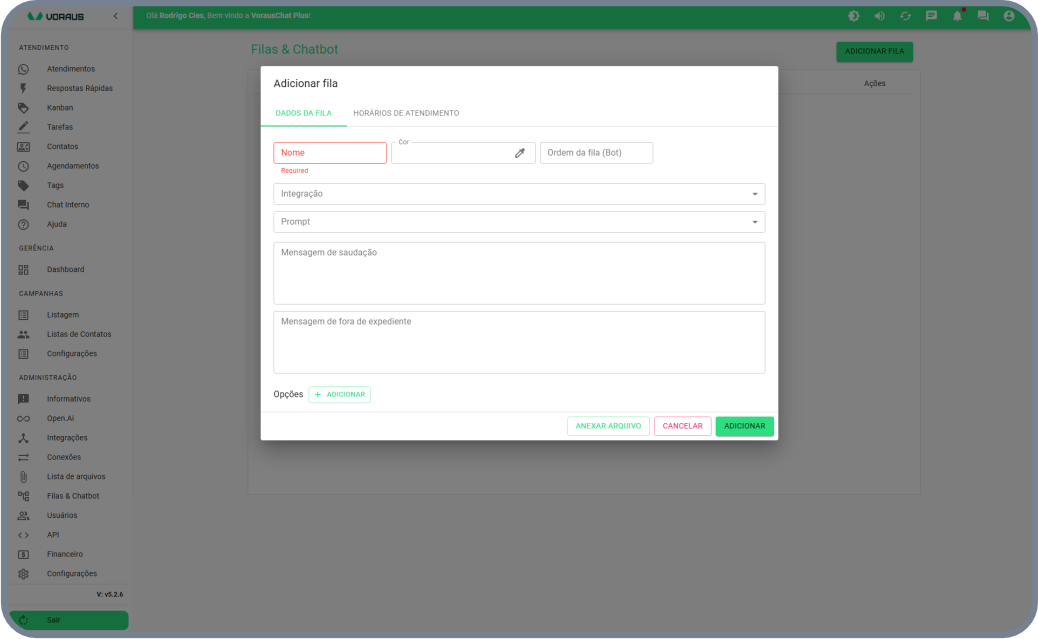Open notifications bell in the top bar
Image resolution: width=1038 pixels, height=639 pixels.
tap(957, 16)
